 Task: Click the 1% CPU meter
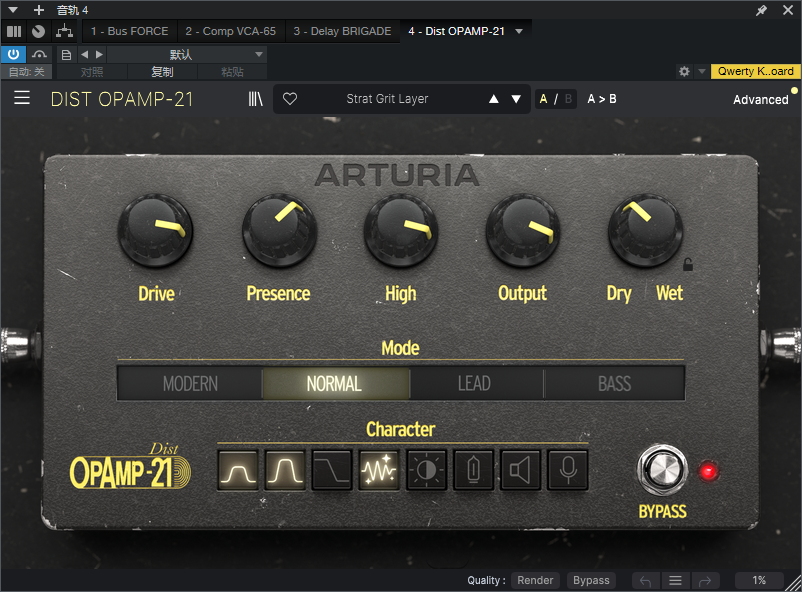point(759,580)
